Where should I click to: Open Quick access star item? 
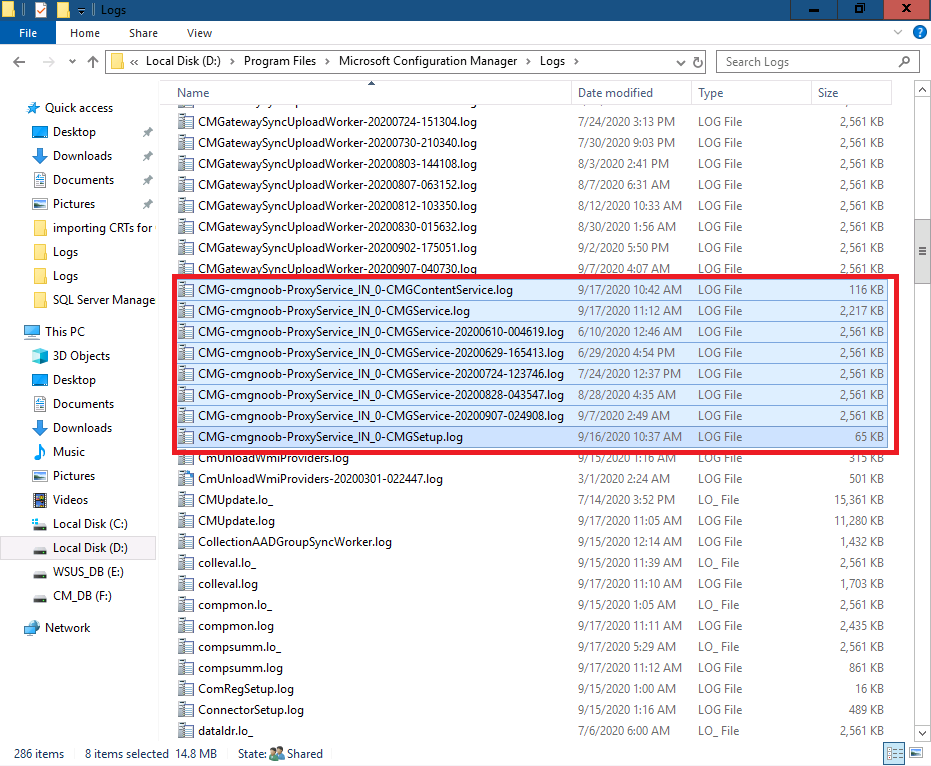[70, 108]
